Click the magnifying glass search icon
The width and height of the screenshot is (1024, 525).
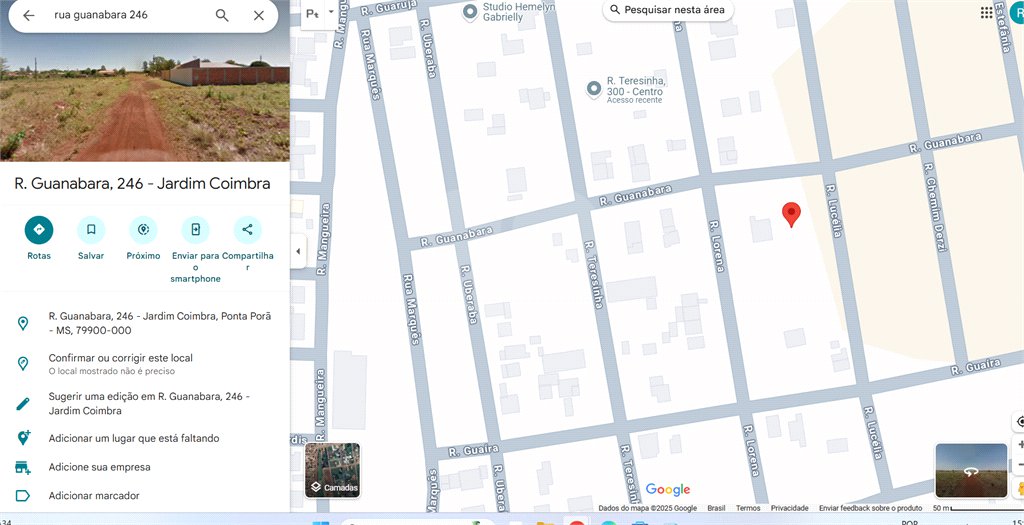point(222,15)
